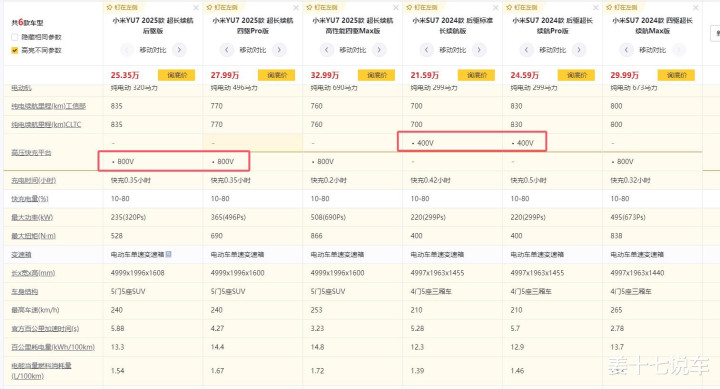The image size is (720, 389).
Task: Click 询底价 for the 29.99万 model
Action: [x=676, y=75]
